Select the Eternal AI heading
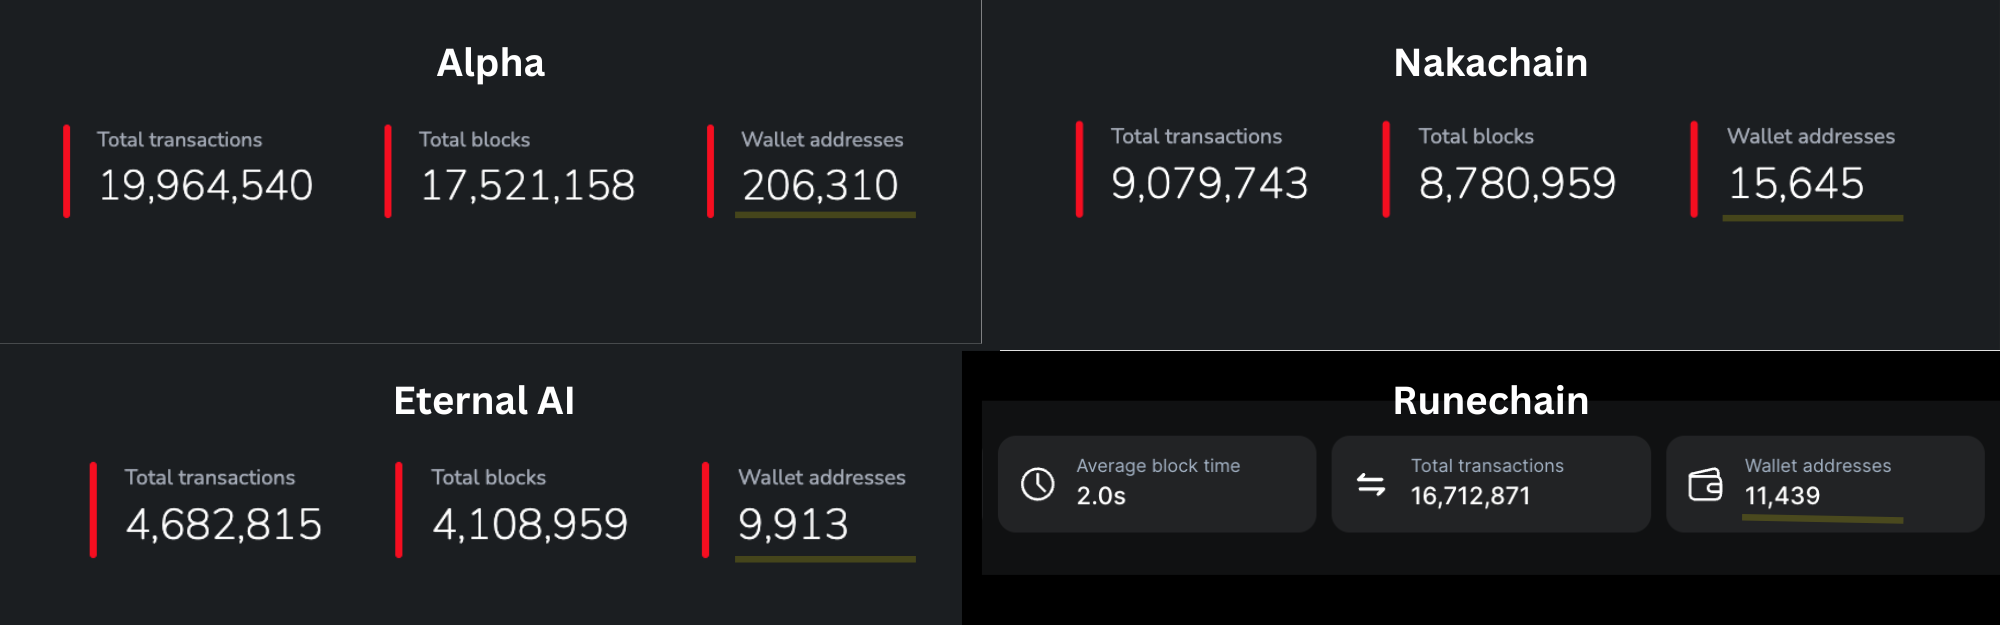This screenshot has height=625, width=2000. 484,401
